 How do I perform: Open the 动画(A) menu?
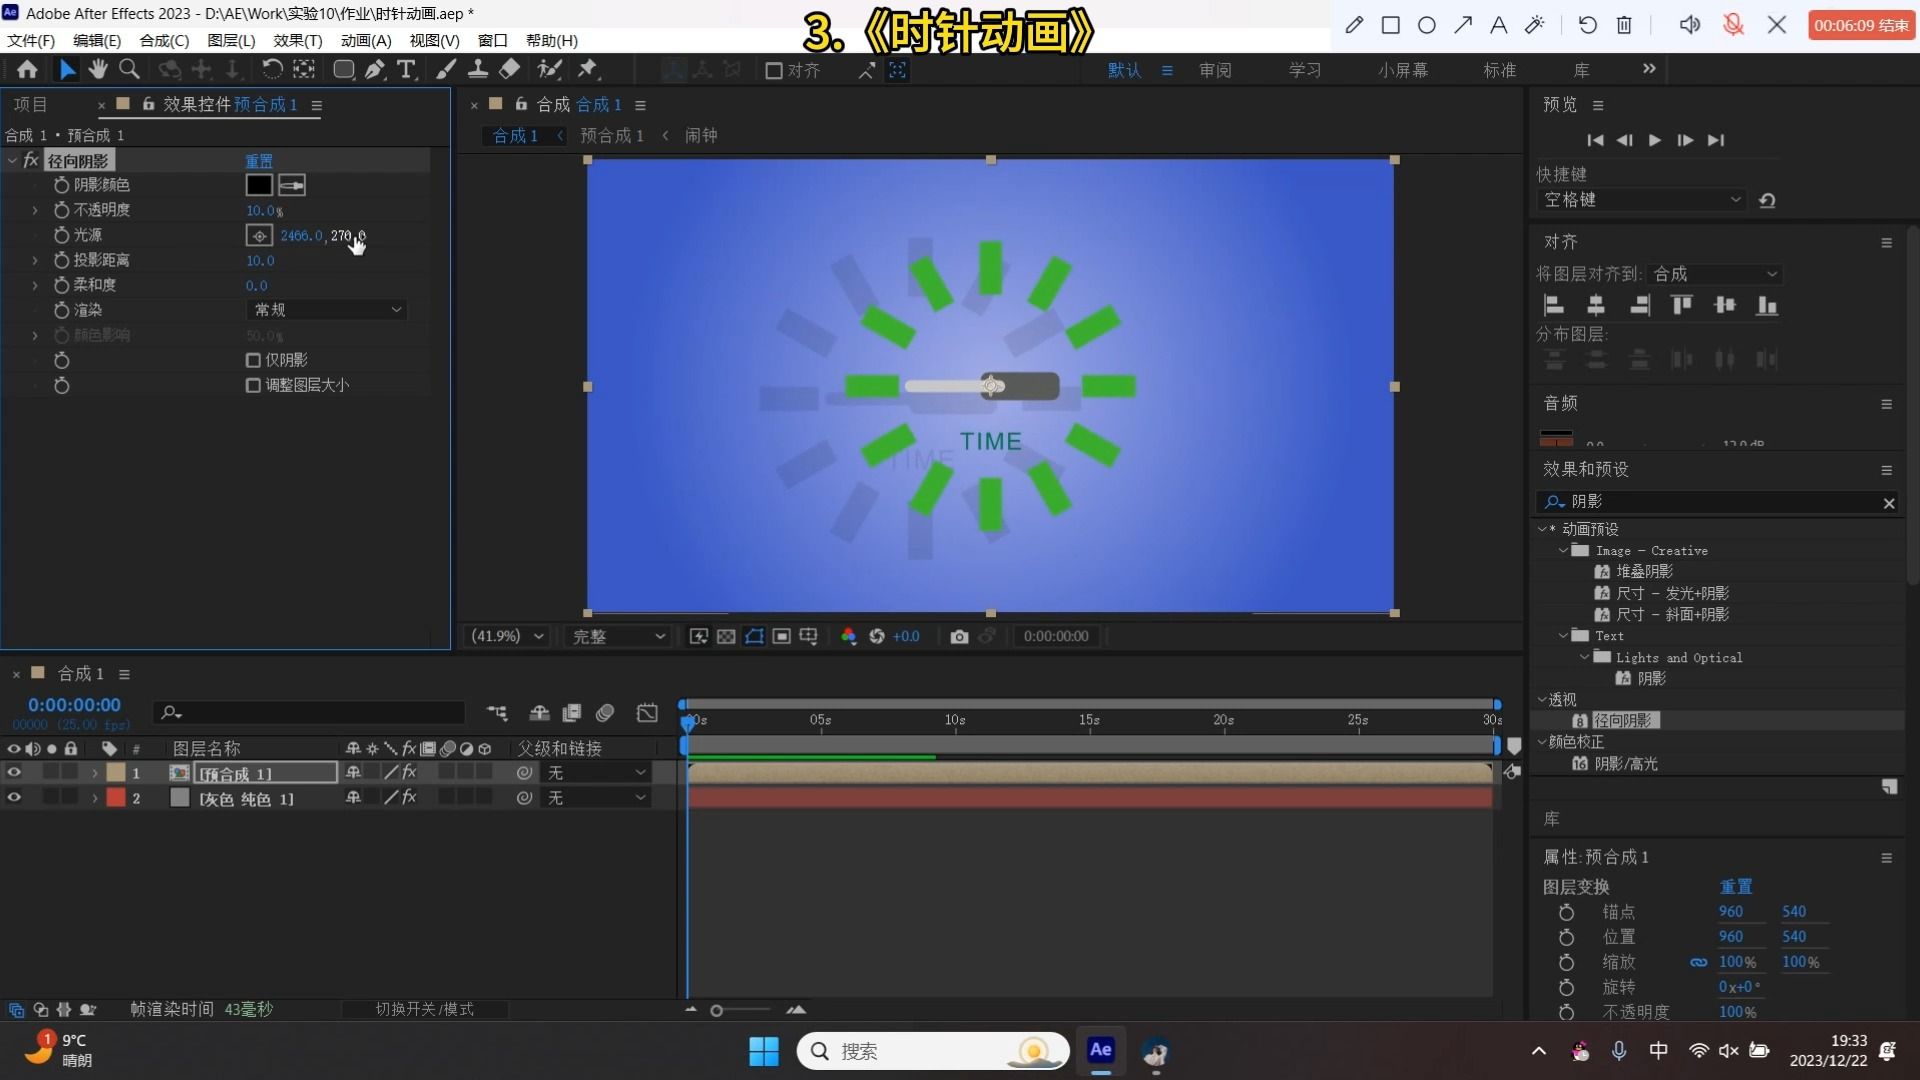366,40
